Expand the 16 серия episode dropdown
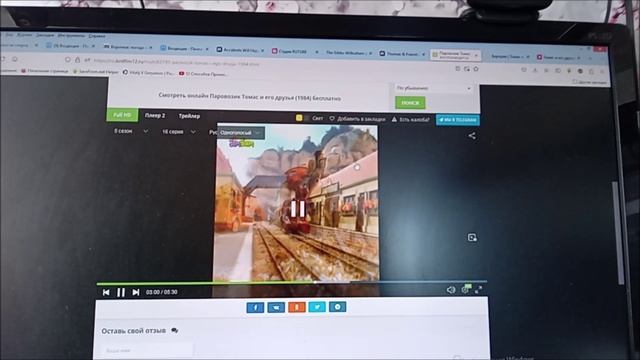Screen dimensions: 640x360 point(179,132)
